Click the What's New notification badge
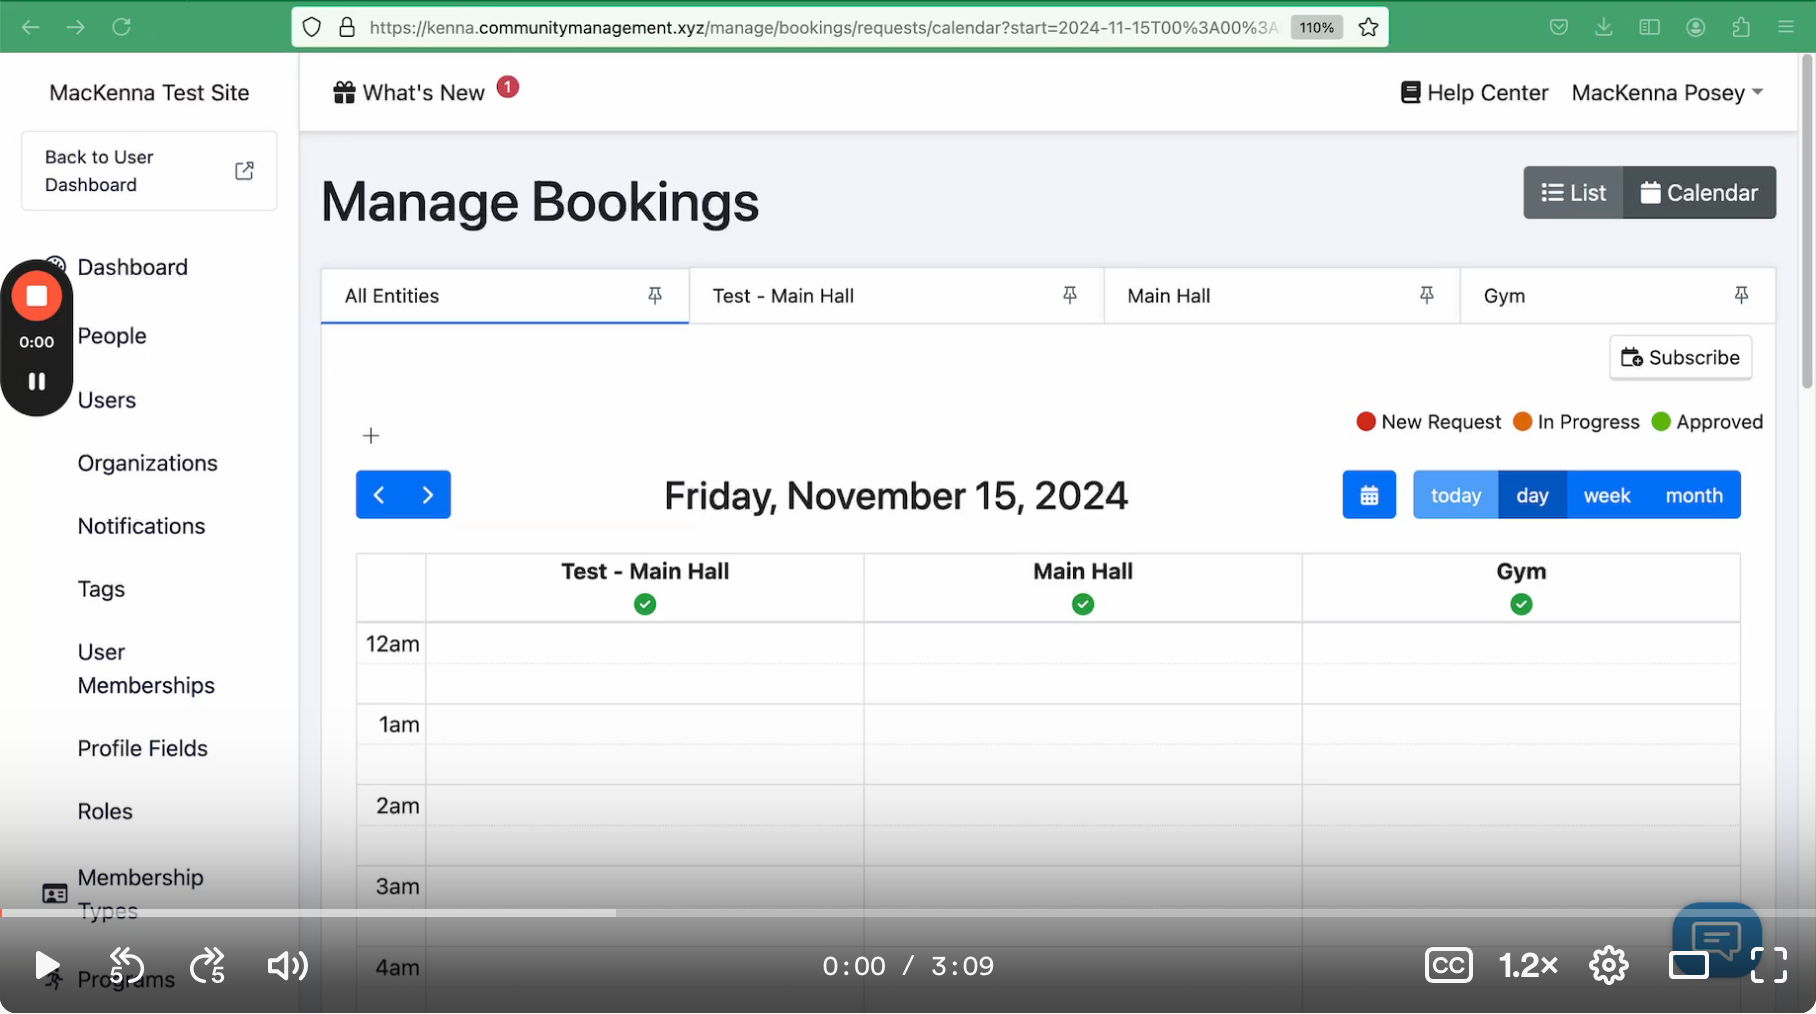 (x=508, y=87)
